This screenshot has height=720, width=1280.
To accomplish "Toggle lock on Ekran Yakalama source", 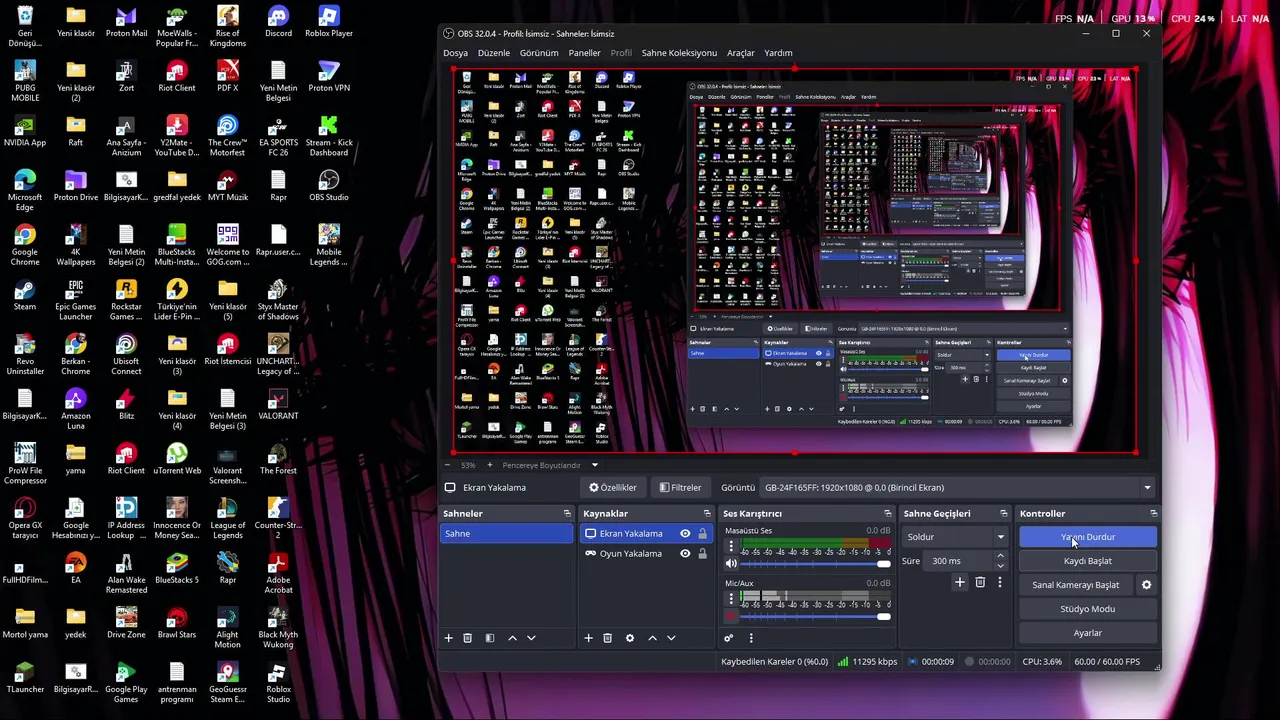I will (702, 534).
